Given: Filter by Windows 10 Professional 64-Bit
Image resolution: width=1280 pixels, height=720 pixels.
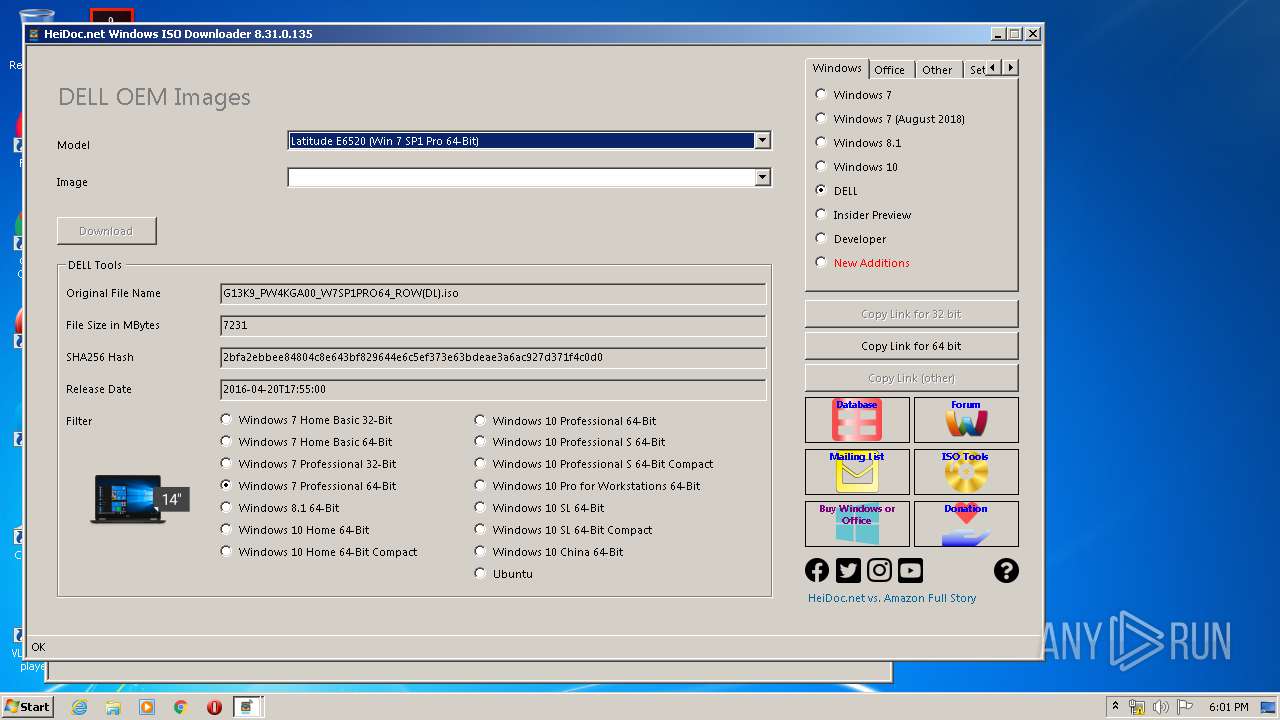Looking at the screenshot, I should 566,421.
